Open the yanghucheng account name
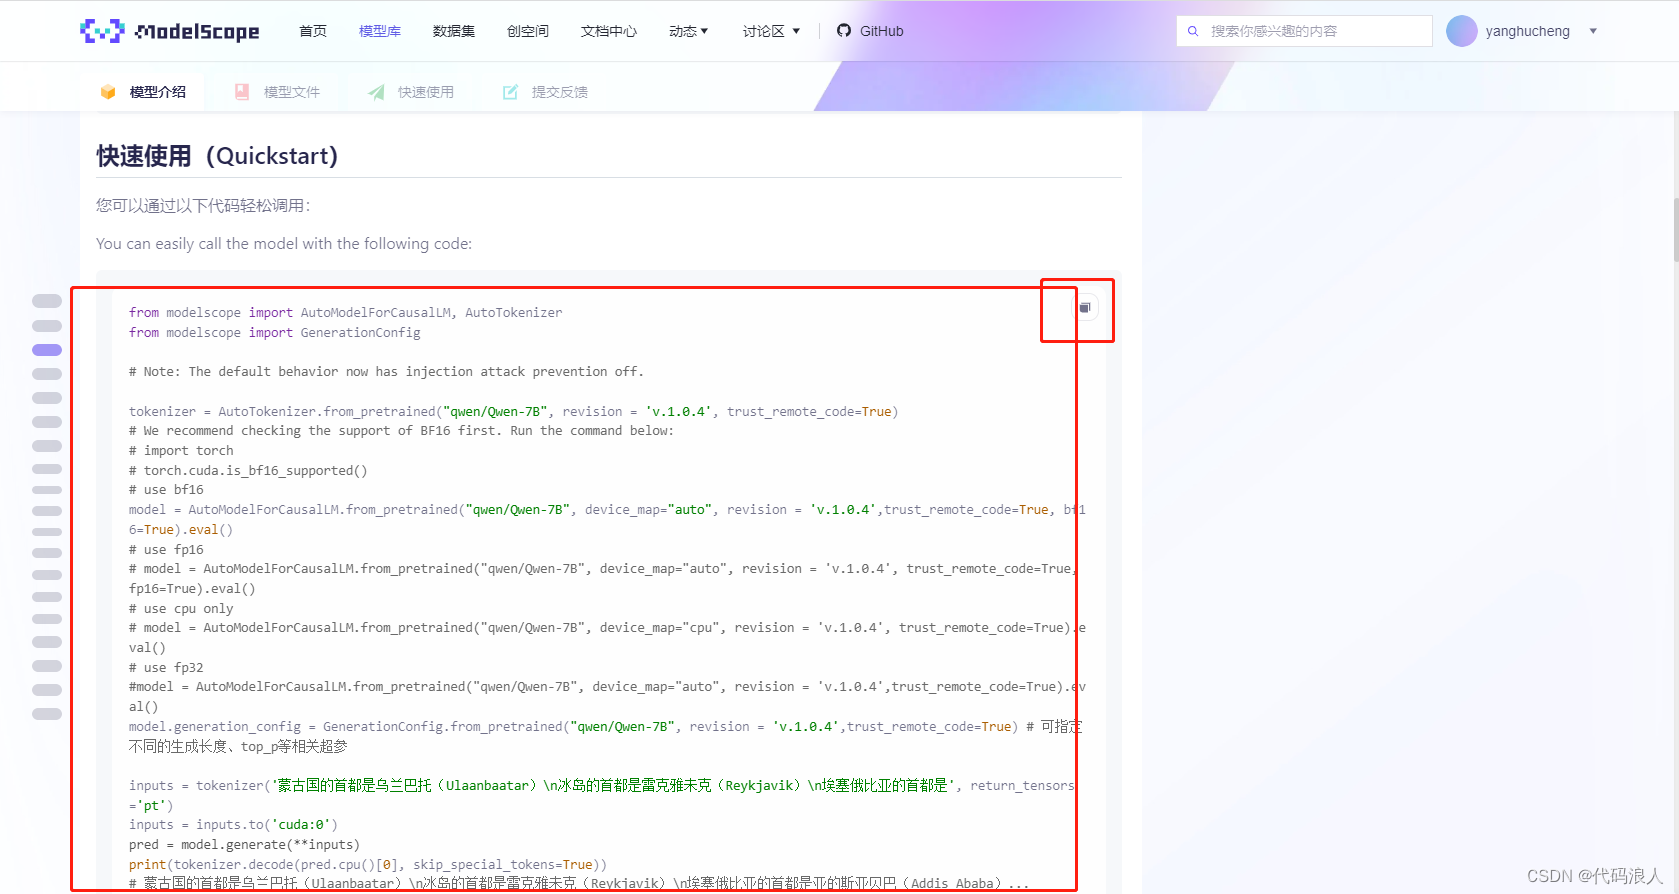The width and height of the screenshot is (1679, 894). [x=1528, y=31]
